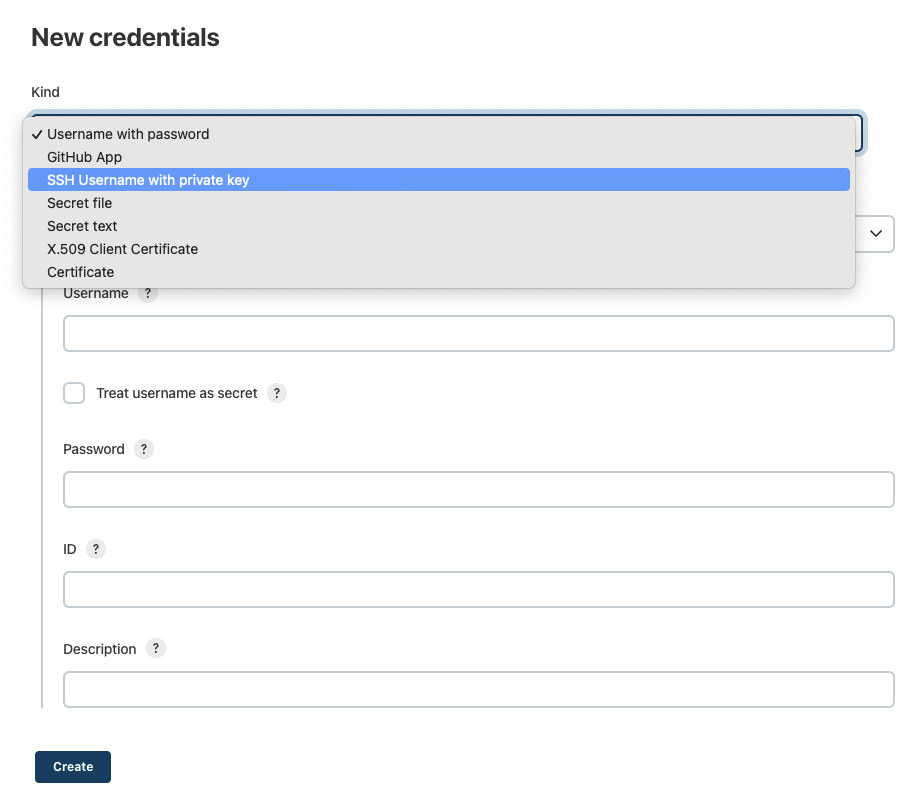923x797 pixels.
Task: Choose Secret file from the Kind list
Action: (79, 203)
